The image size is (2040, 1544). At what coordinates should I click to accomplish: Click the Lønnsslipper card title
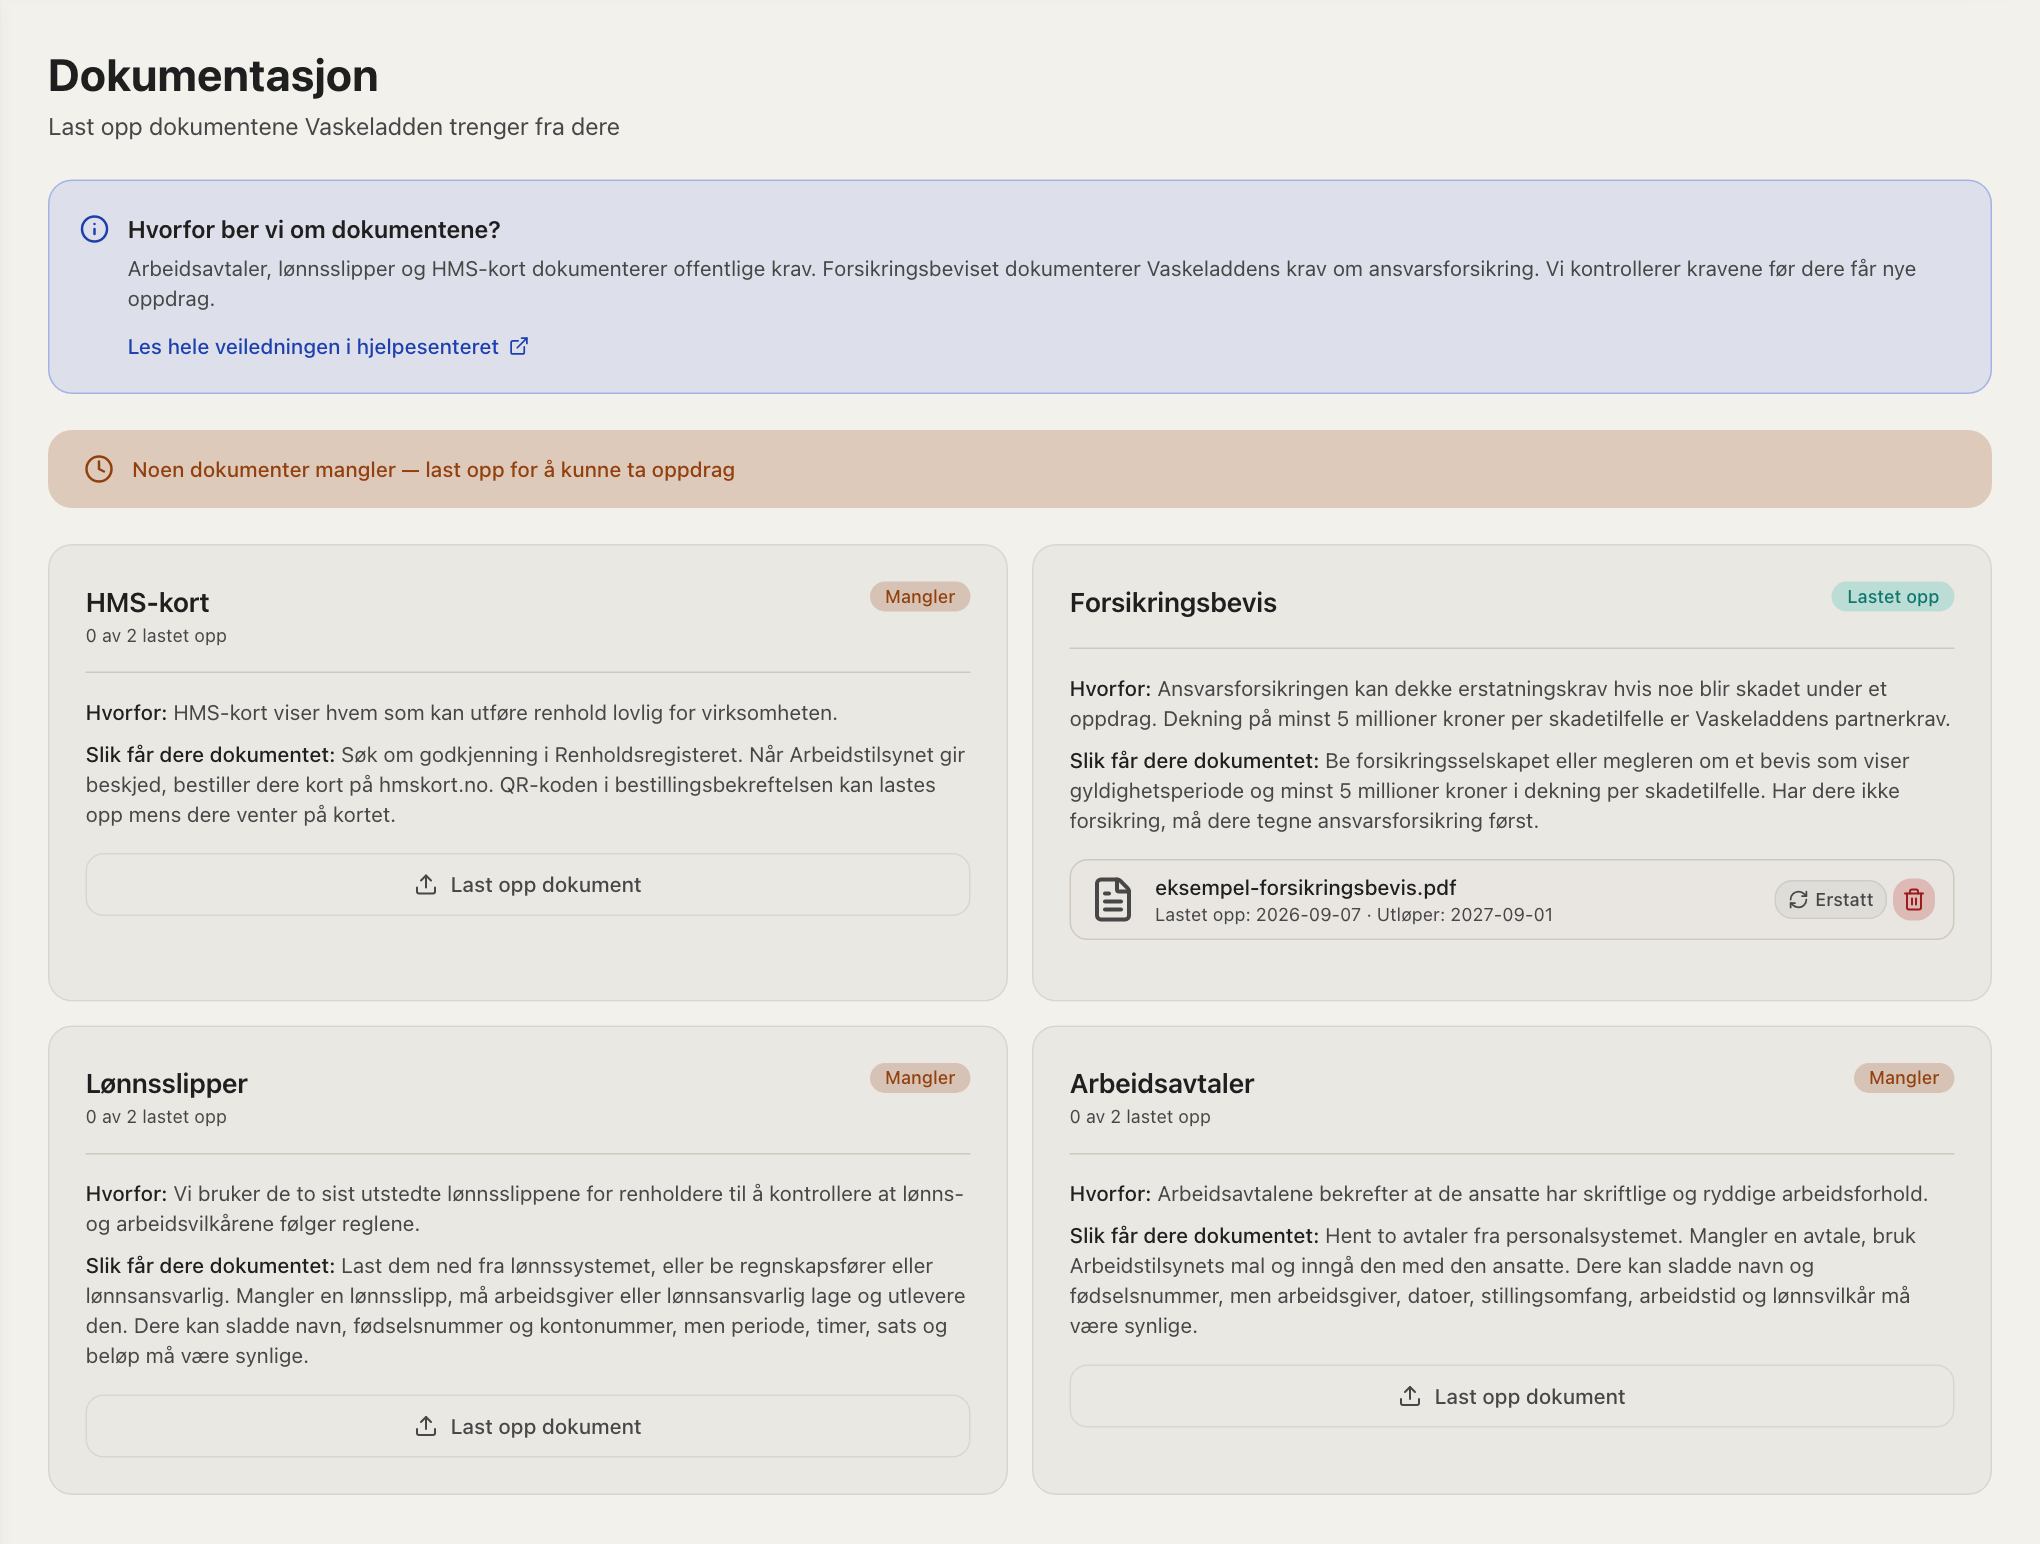166,1083
